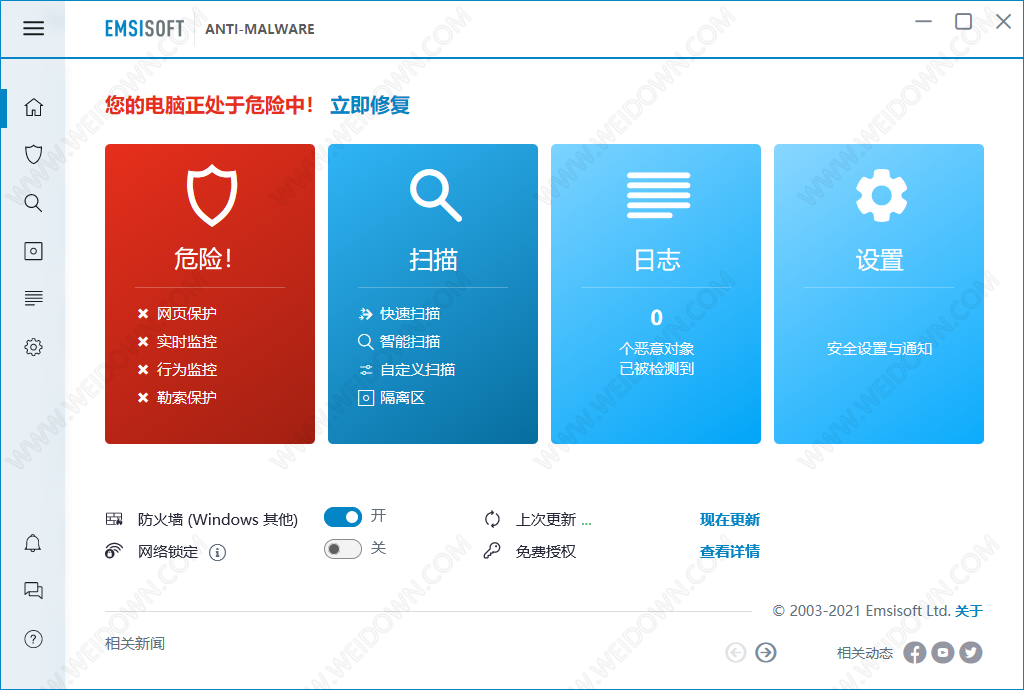
Task: Go to the Home sidebar icon
Action: [x=33, y=107]
